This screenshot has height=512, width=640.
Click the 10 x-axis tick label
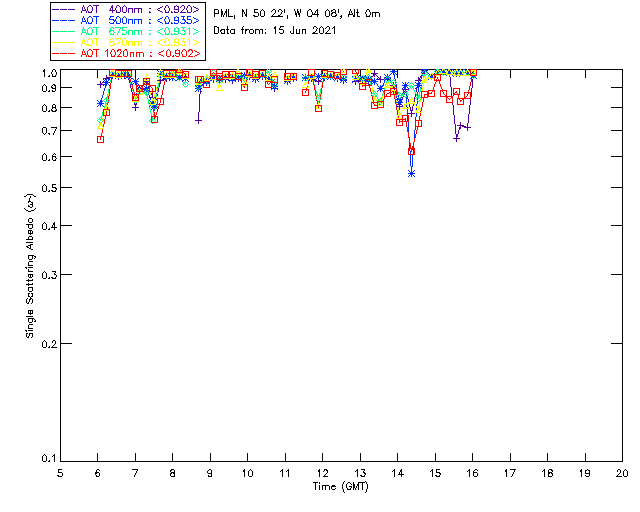coord(247,473)
